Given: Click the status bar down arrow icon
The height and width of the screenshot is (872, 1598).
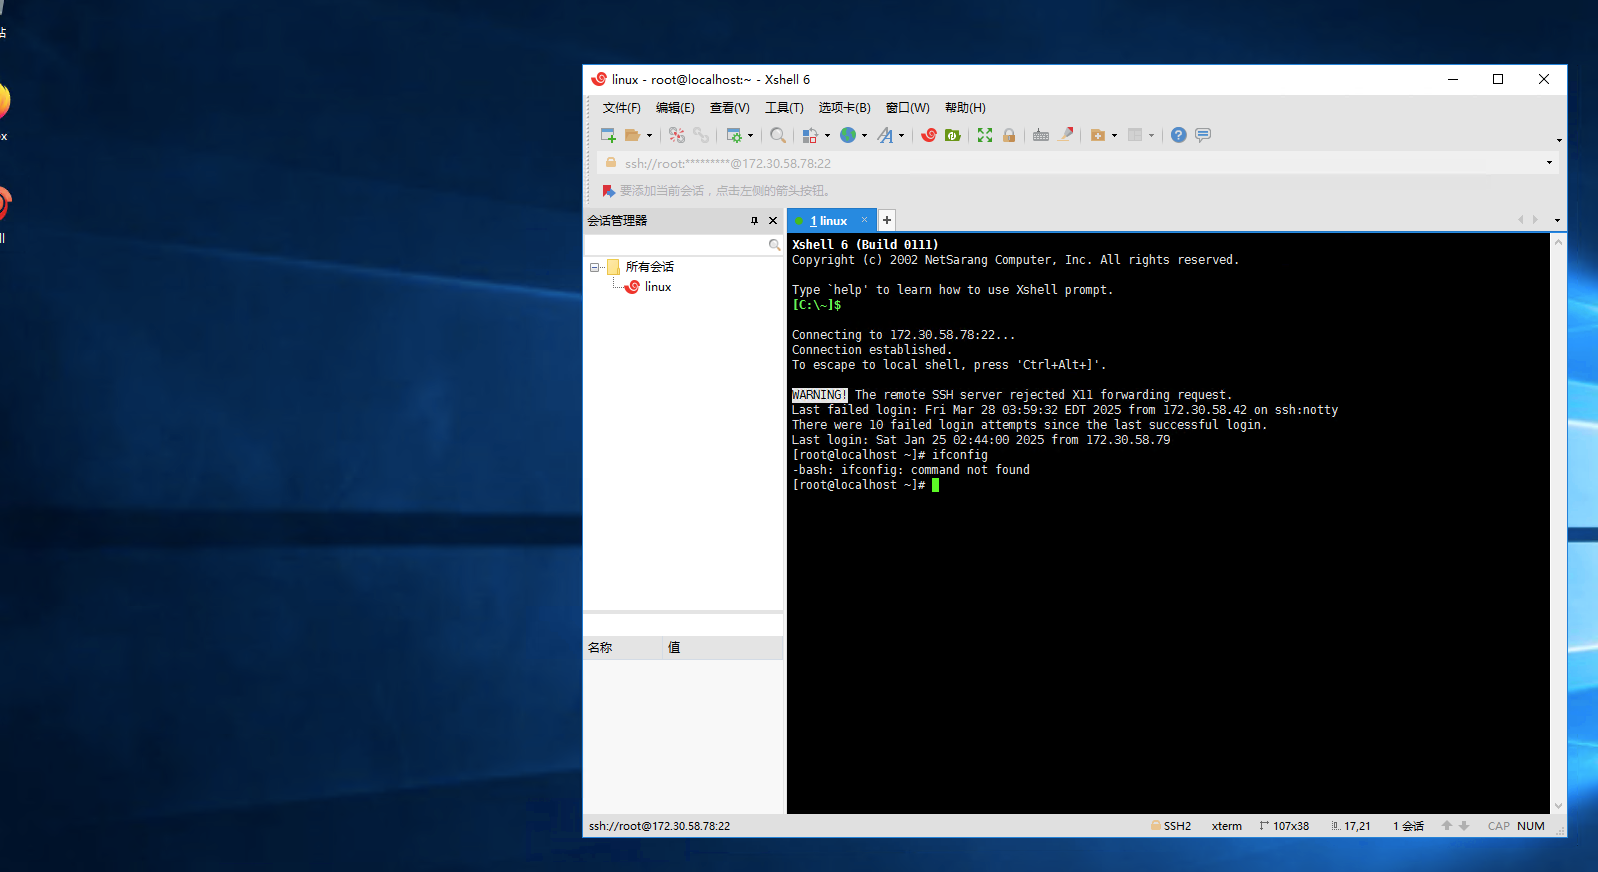Looking at the screenshot, I should 1464,826.
